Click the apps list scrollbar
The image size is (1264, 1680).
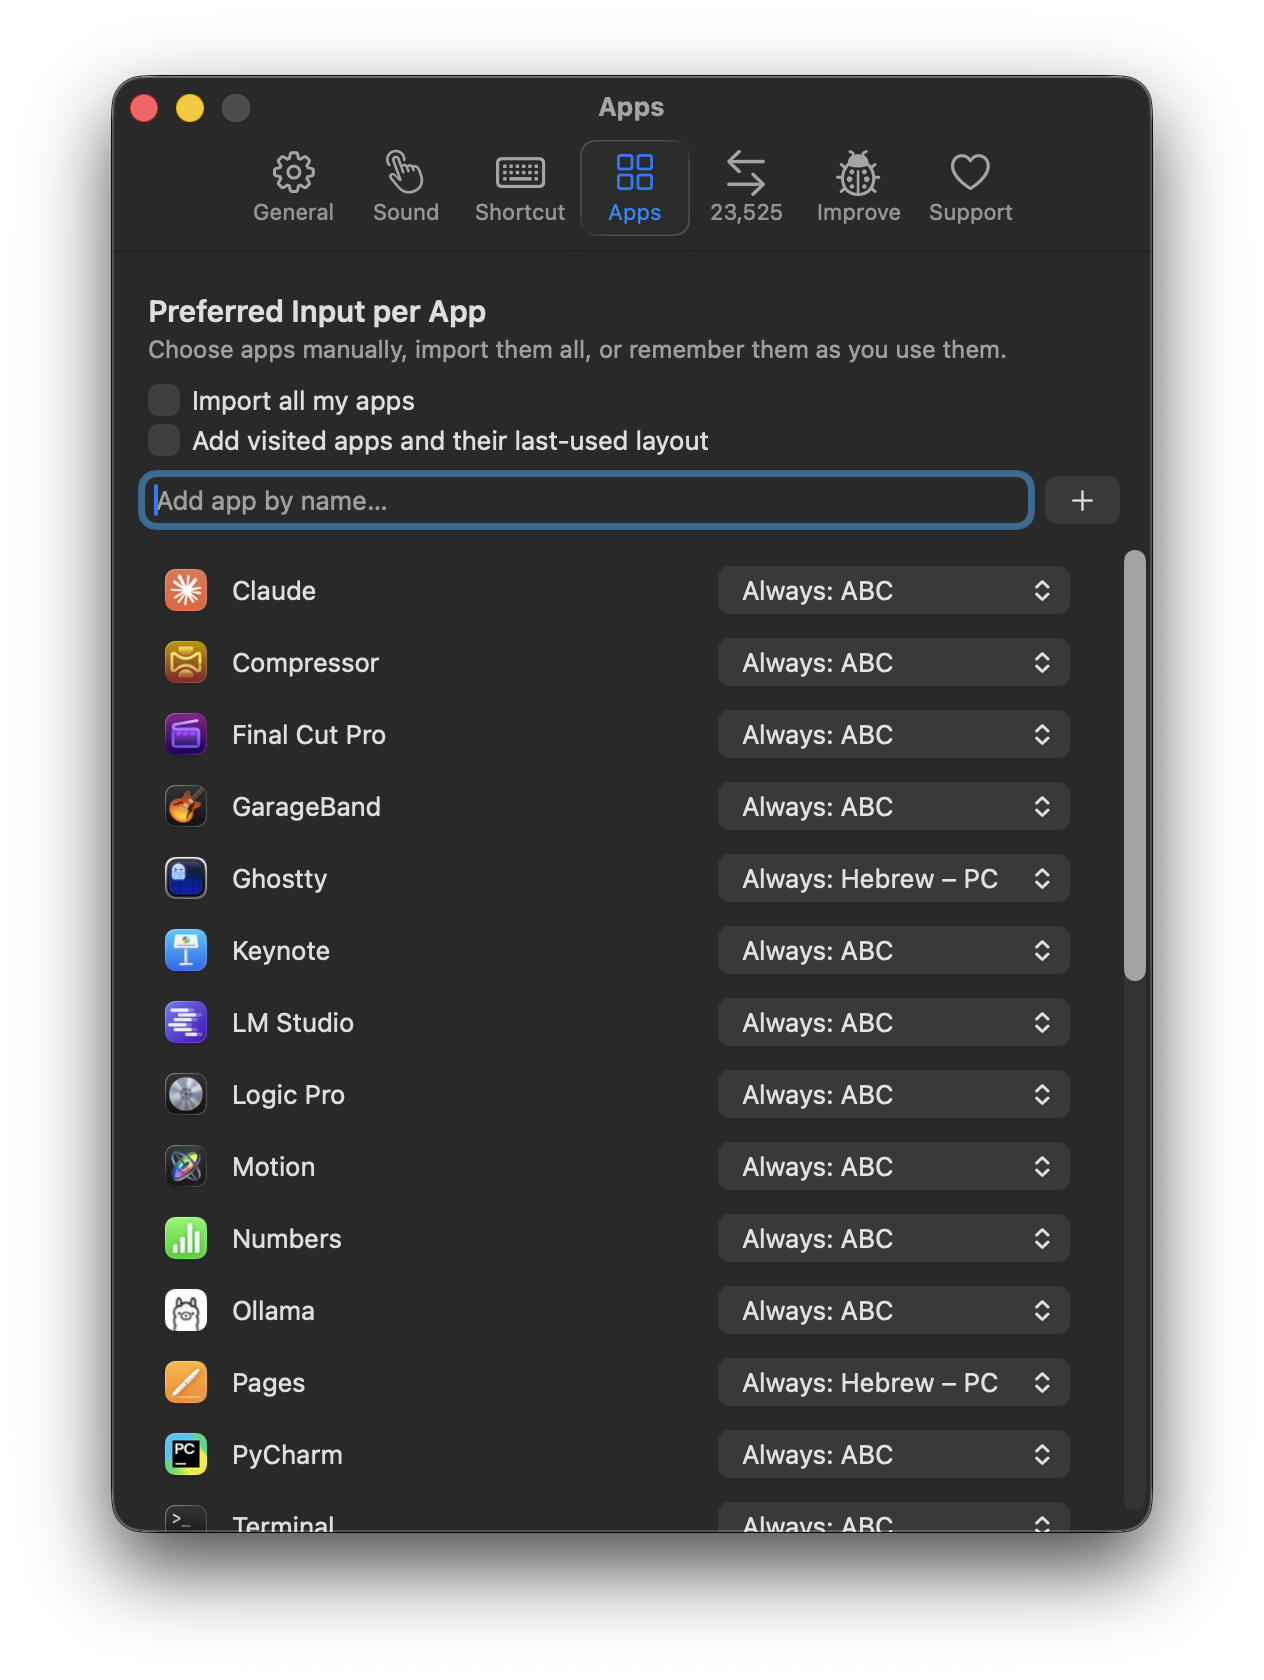tap(1134, 765)
